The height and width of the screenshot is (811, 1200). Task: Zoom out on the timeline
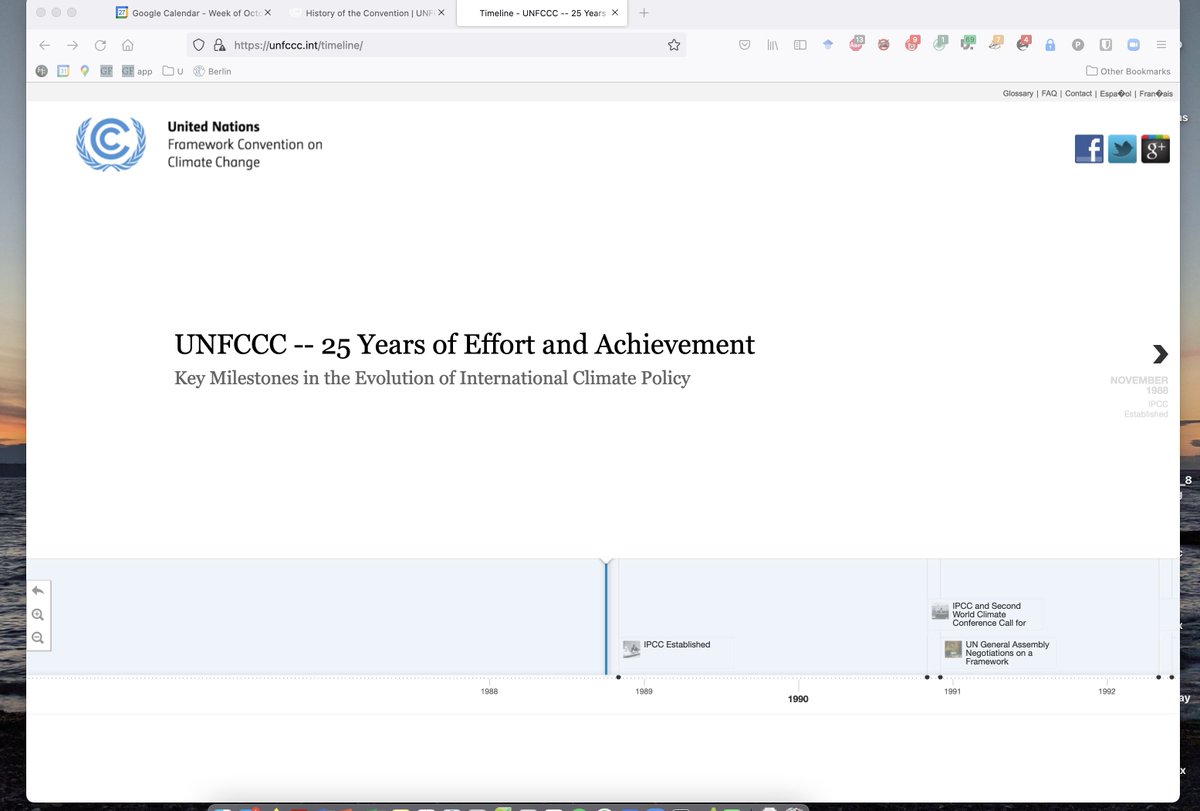(x=38, y=638)
